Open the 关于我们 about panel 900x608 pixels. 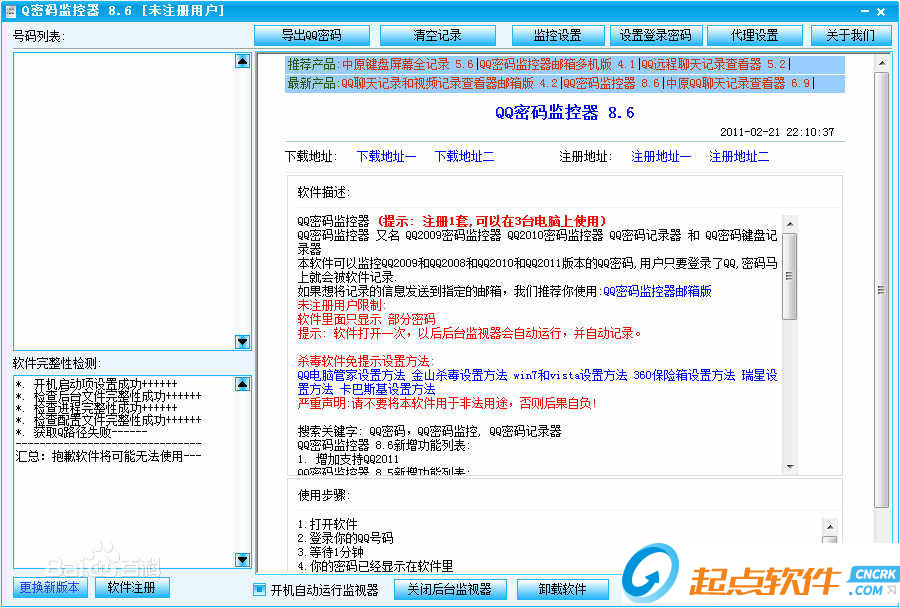(851, 33)
